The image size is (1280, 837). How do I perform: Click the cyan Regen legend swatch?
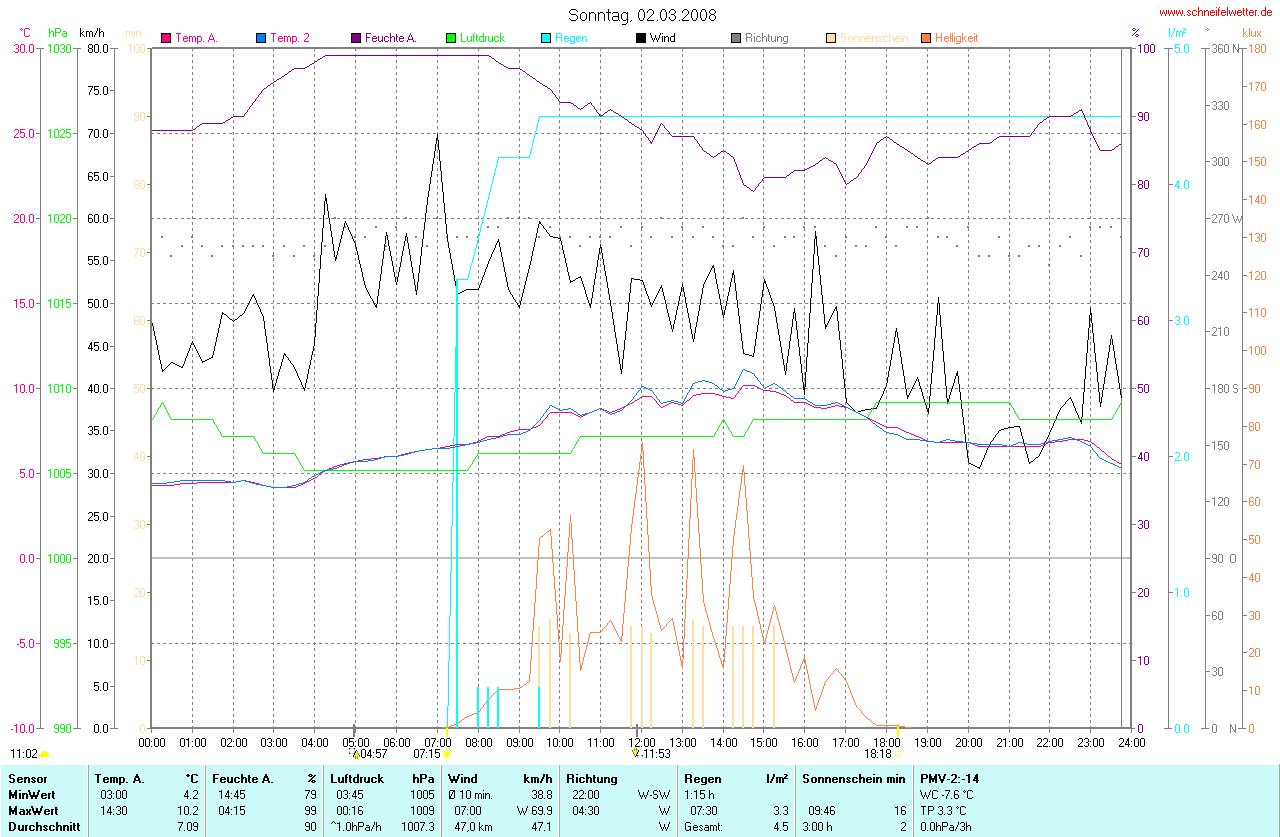coord(546,38)
